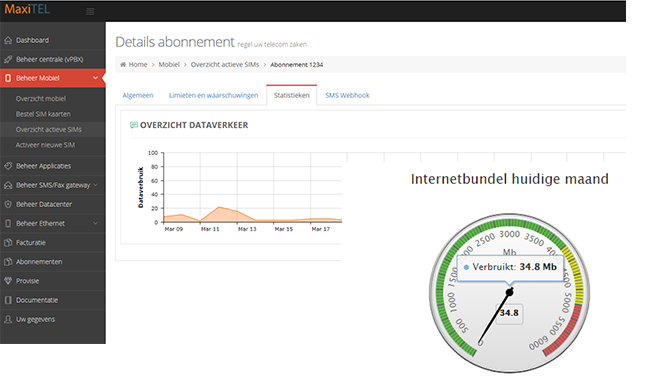Viewport: 653px width, 381px height.
Task: Open Beheer Datacenter menu item
Action: tap(52, 204)
